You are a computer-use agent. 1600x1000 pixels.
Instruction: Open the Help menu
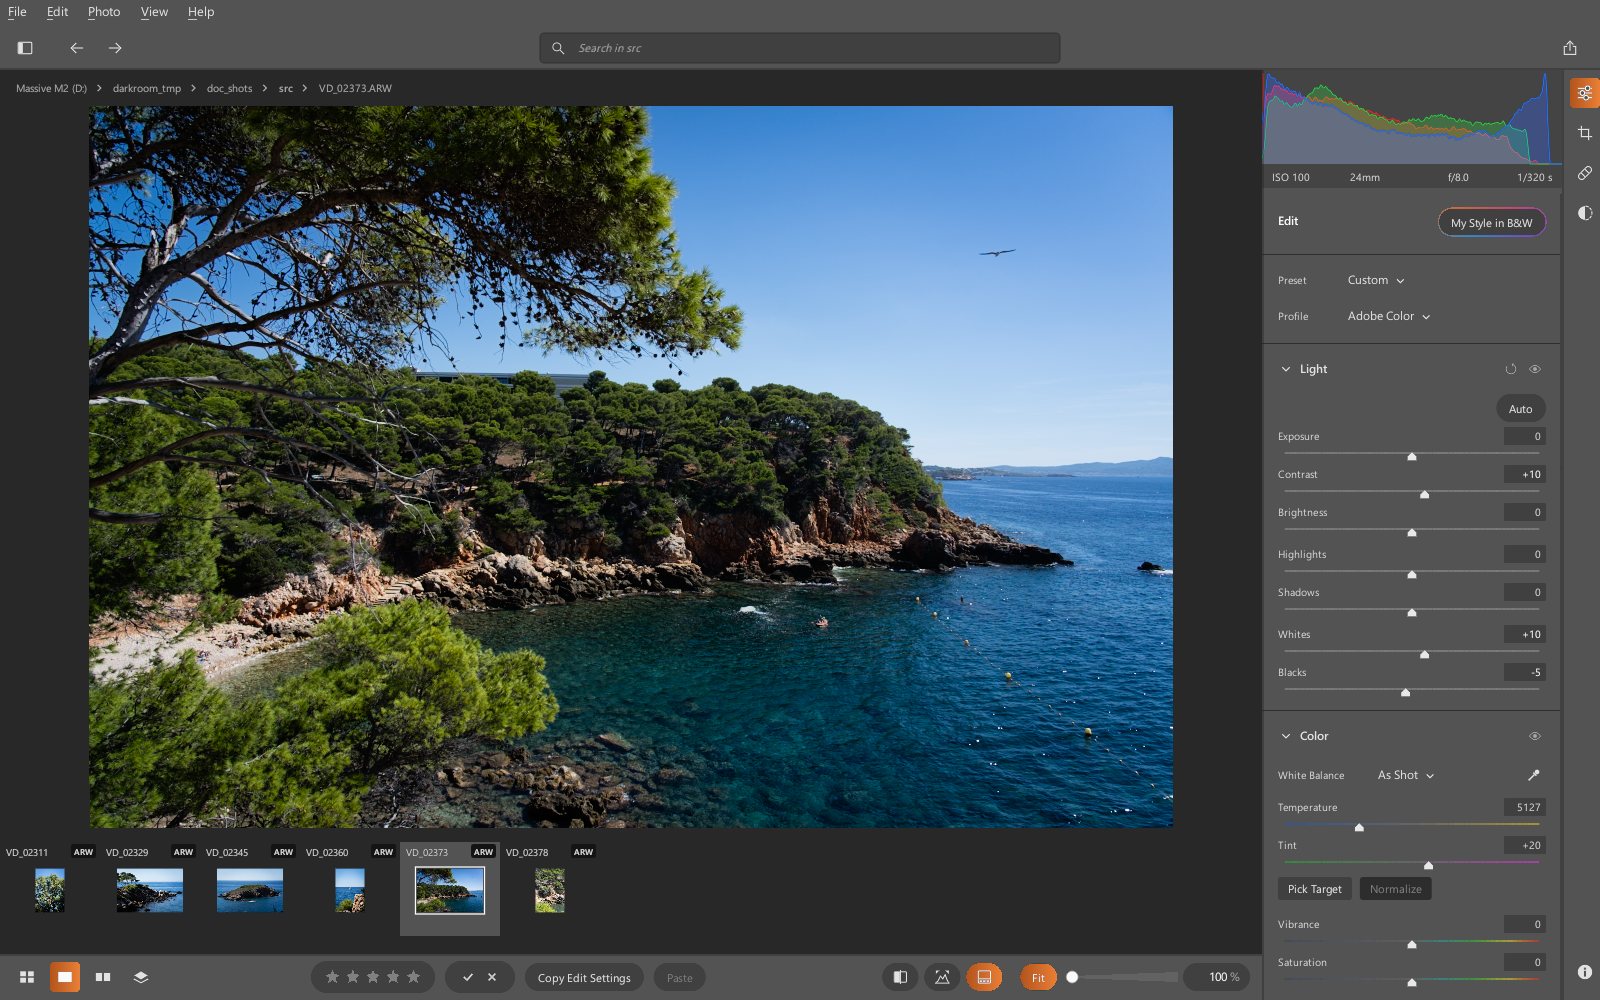click(x=201, y=12)
